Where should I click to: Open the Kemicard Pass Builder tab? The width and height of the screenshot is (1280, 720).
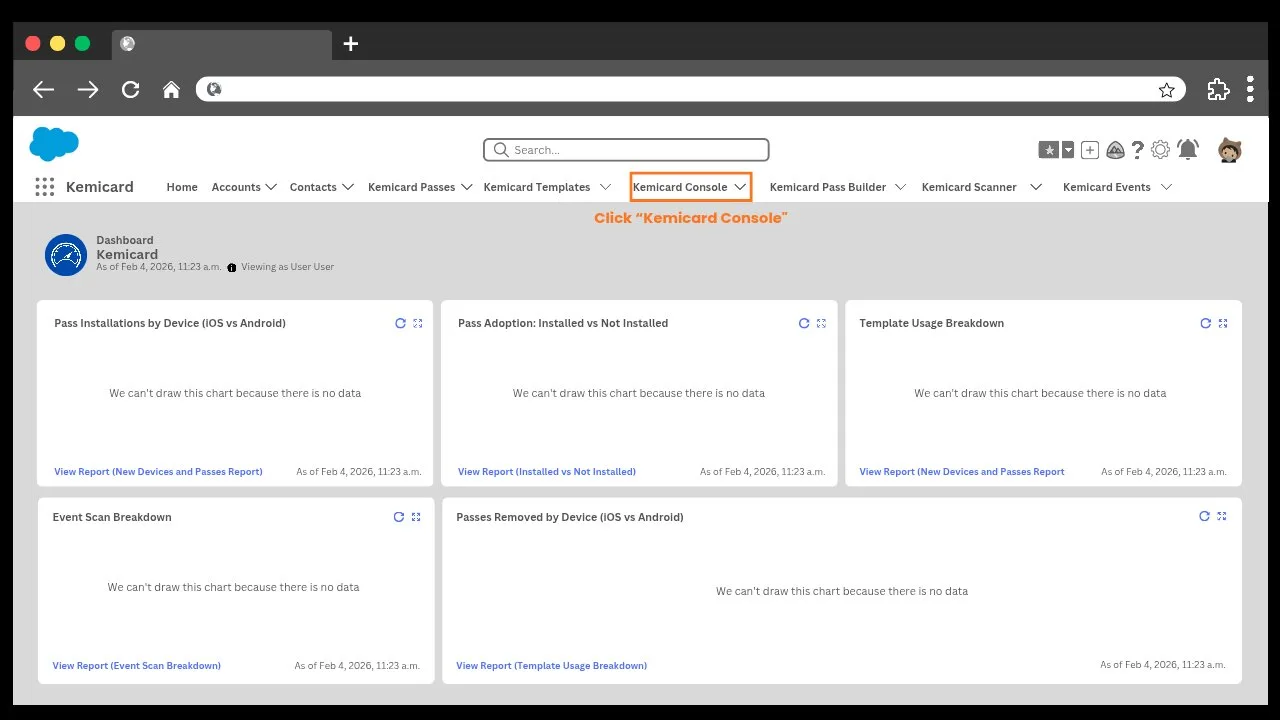(828, 187)
